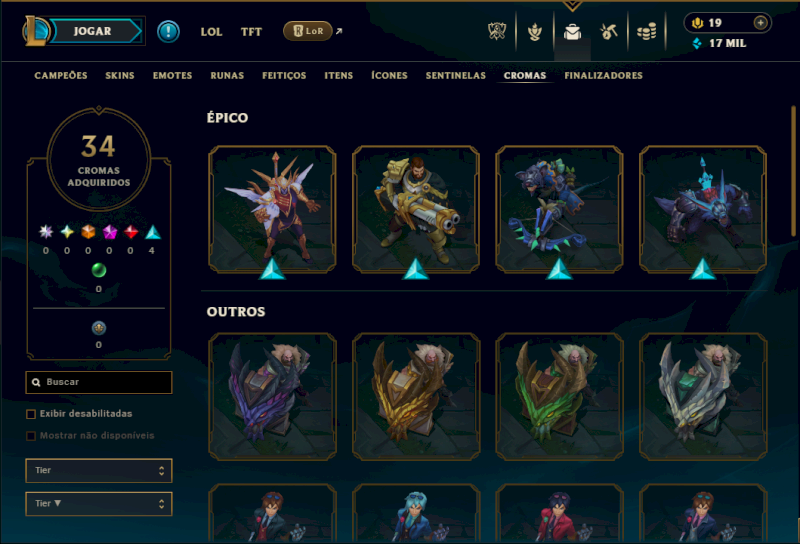
Task: Click the League of Legends logo icon
Action: point(36,31)
